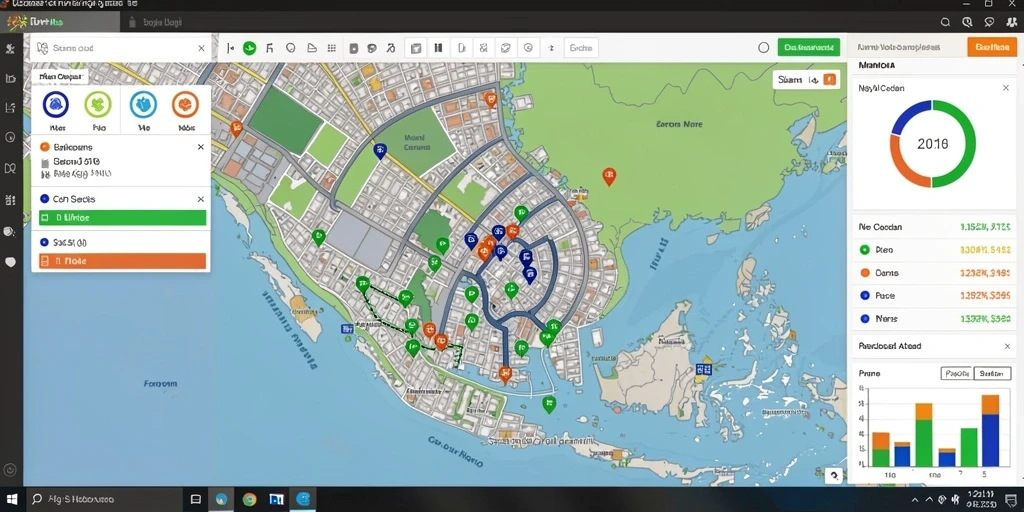Click the dark blue map pin near the central park
The image size is (1024, 512).
click(x=379, y=152)
